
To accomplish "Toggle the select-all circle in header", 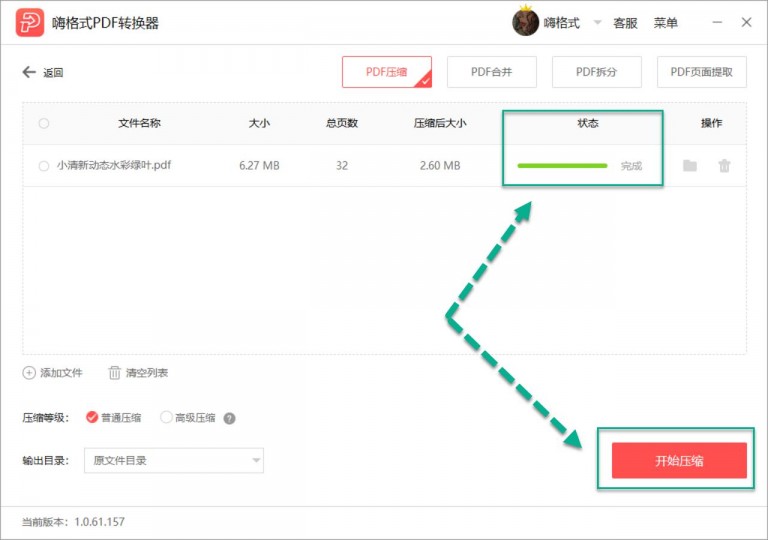I will click(x=44, y=123).
